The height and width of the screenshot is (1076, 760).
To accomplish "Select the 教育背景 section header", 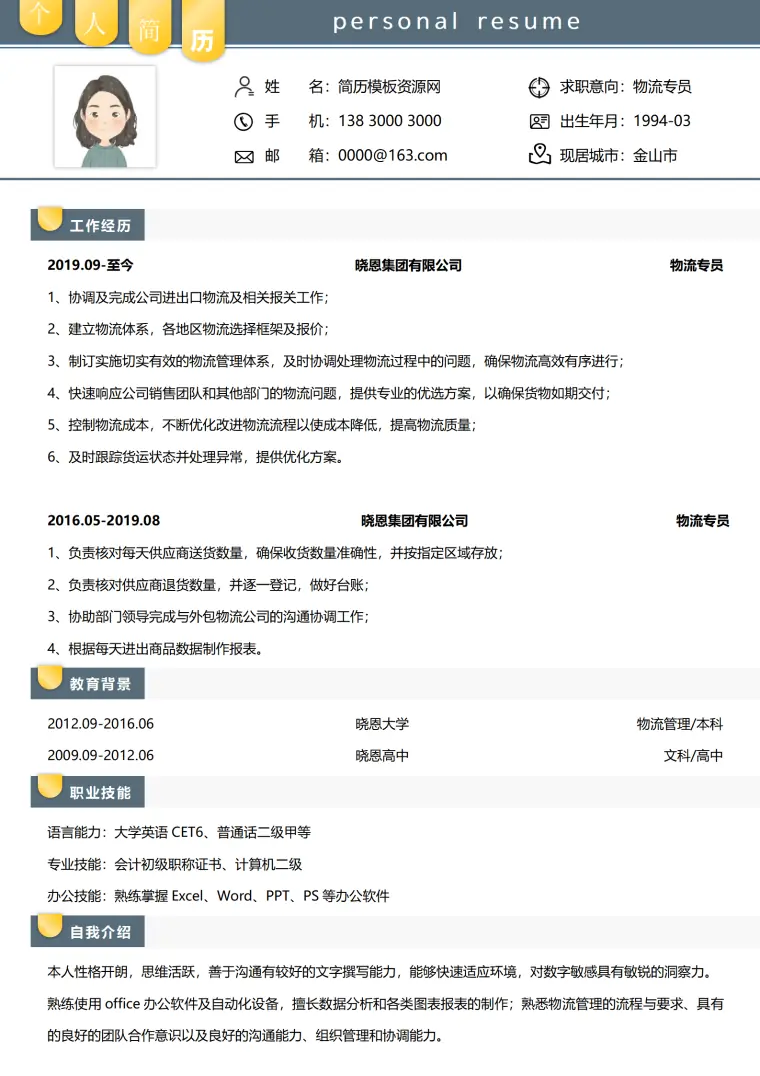I will tap(88, 683).
